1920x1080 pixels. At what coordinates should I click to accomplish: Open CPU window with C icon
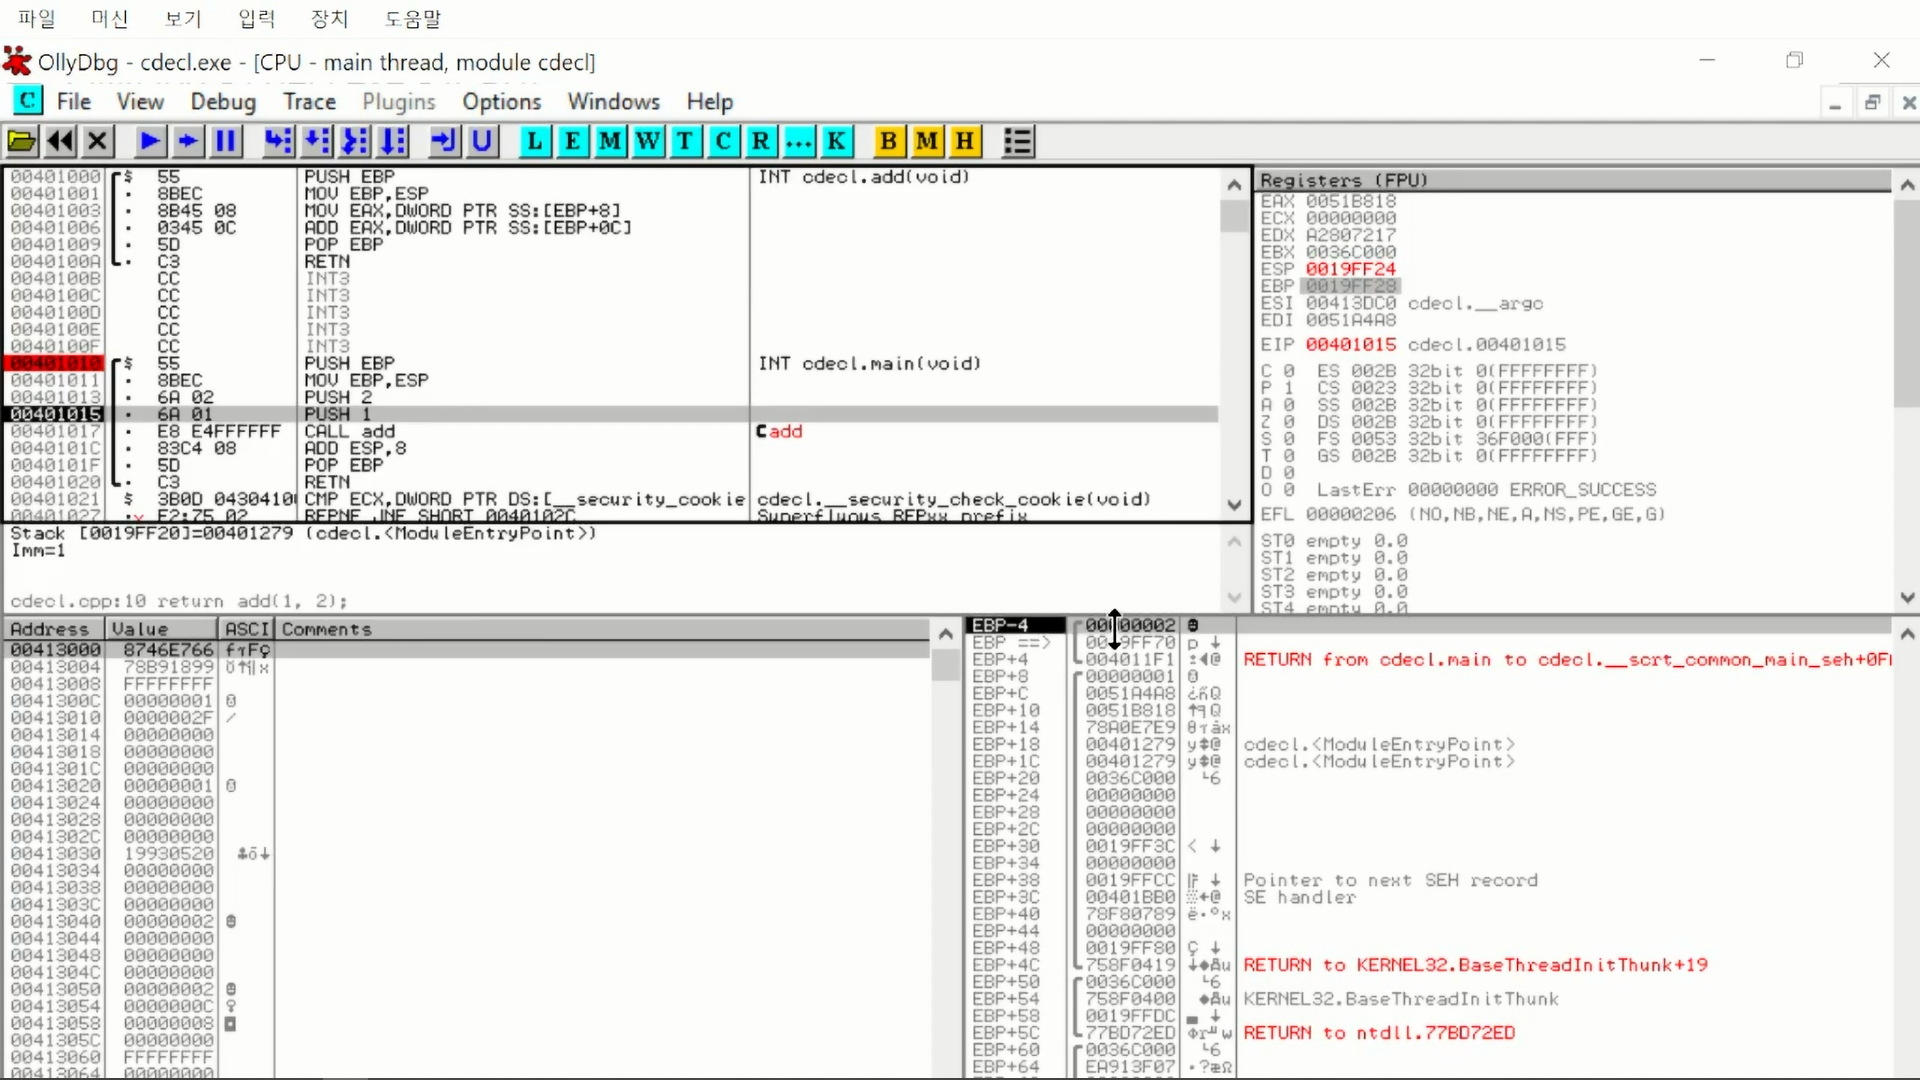point(723,141)
